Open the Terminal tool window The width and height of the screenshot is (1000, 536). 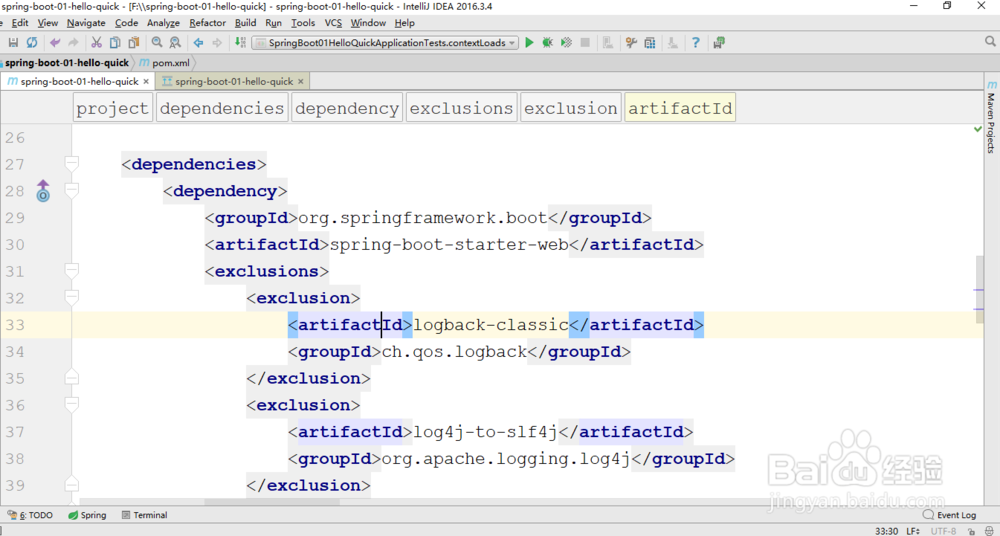(x=144, y=515)
